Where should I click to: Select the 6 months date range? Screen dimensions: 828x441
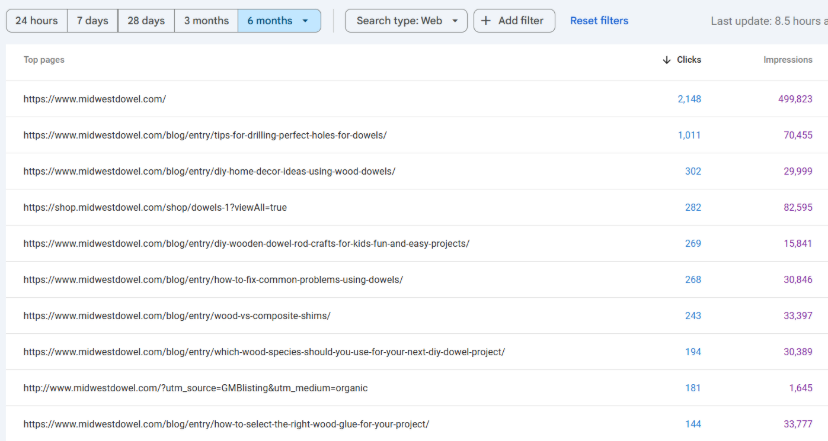coord(279,21)
